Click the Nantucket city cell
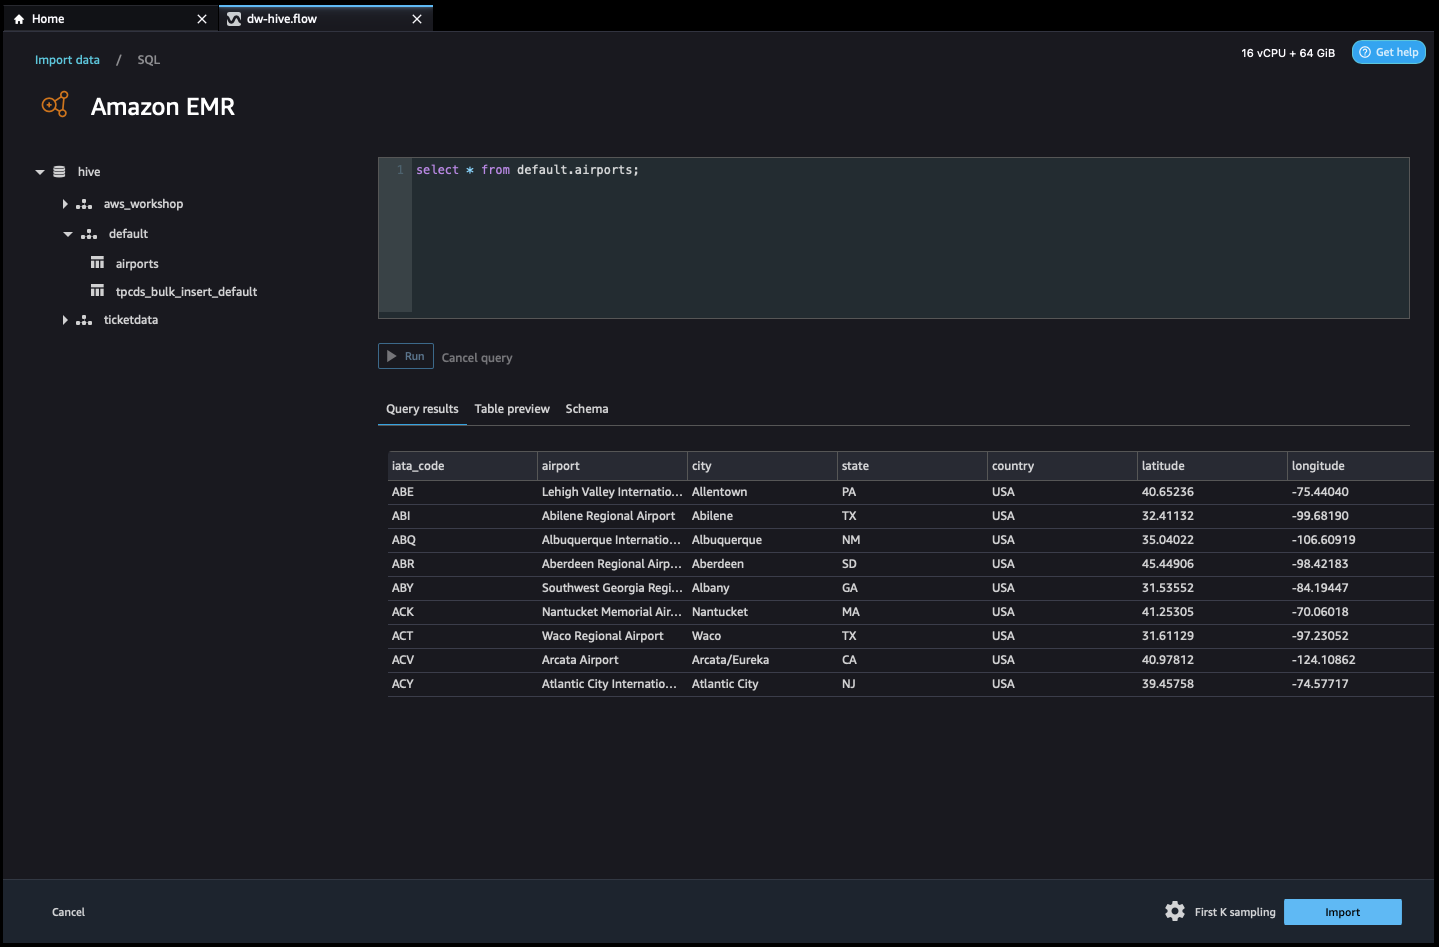 [763, 612]
